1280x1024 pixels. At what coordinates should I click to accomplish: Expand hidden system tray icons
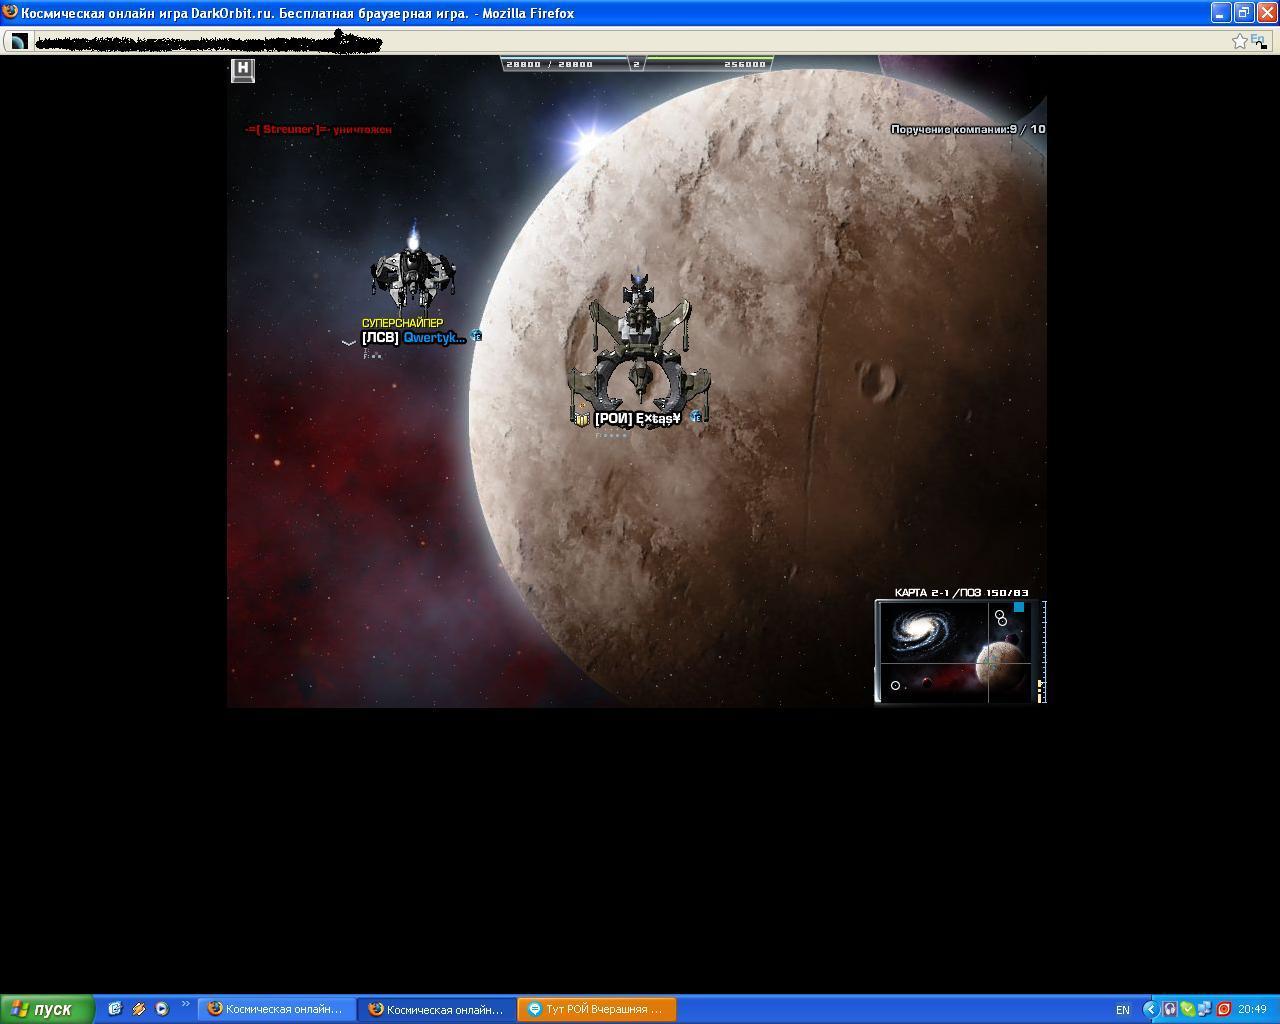point(1150,1009)
